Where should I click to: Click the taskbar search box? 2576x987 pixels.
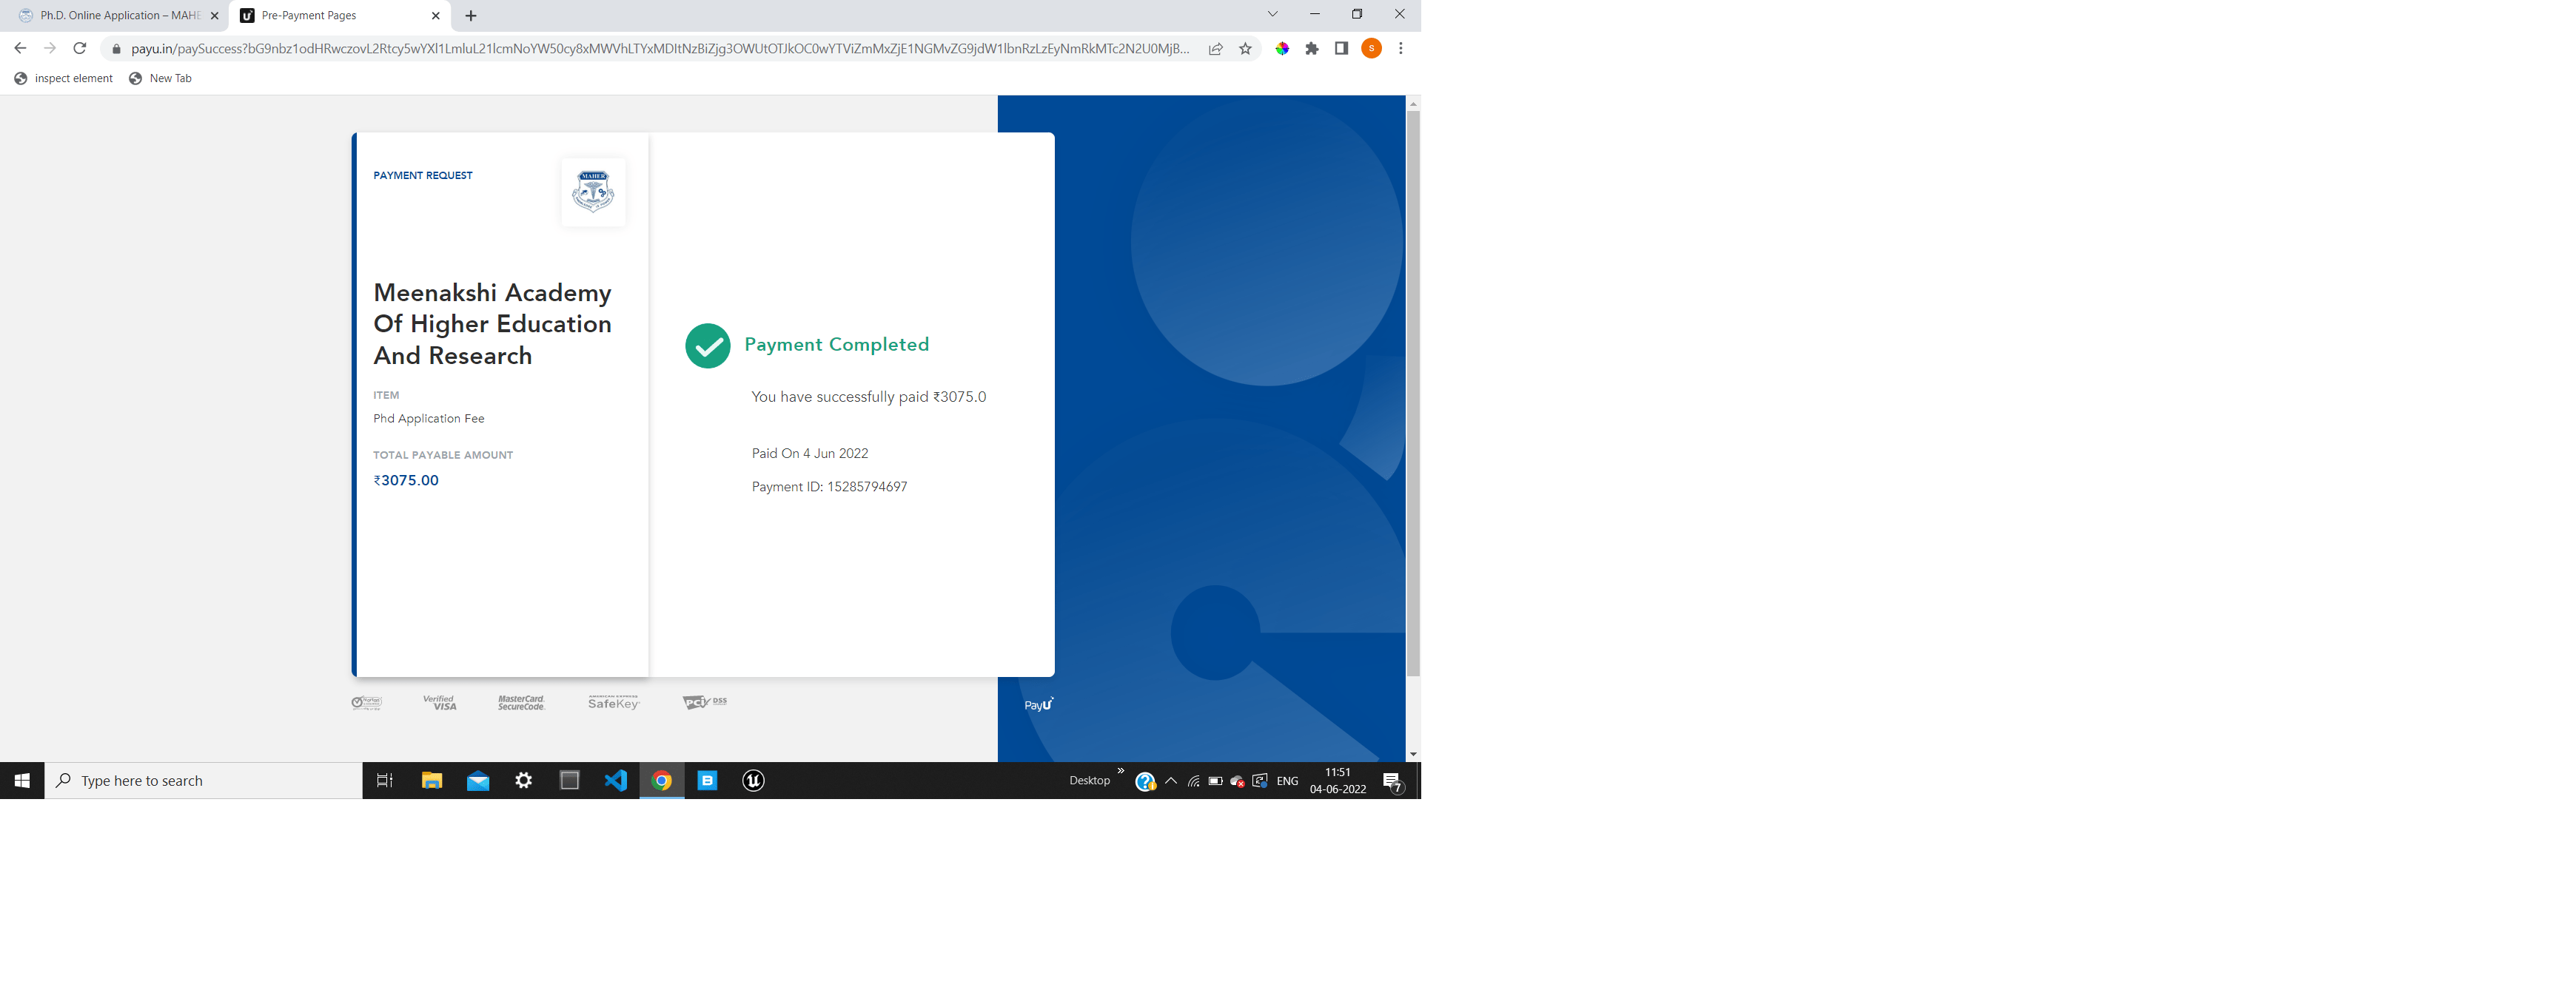[x=204, y=781]
